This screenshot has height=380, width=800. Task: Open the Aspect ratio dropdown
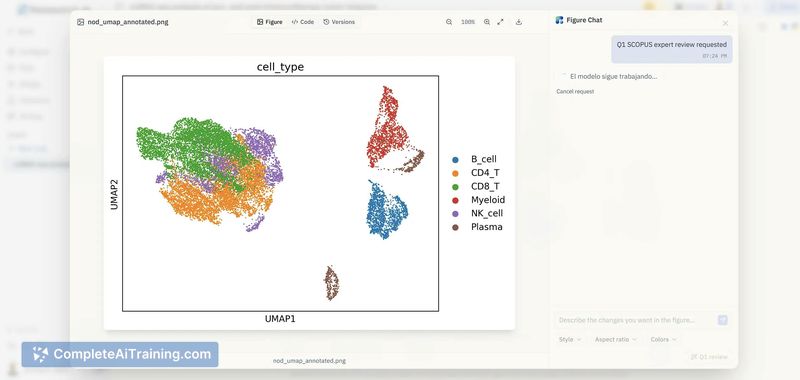tap(616, 339)
